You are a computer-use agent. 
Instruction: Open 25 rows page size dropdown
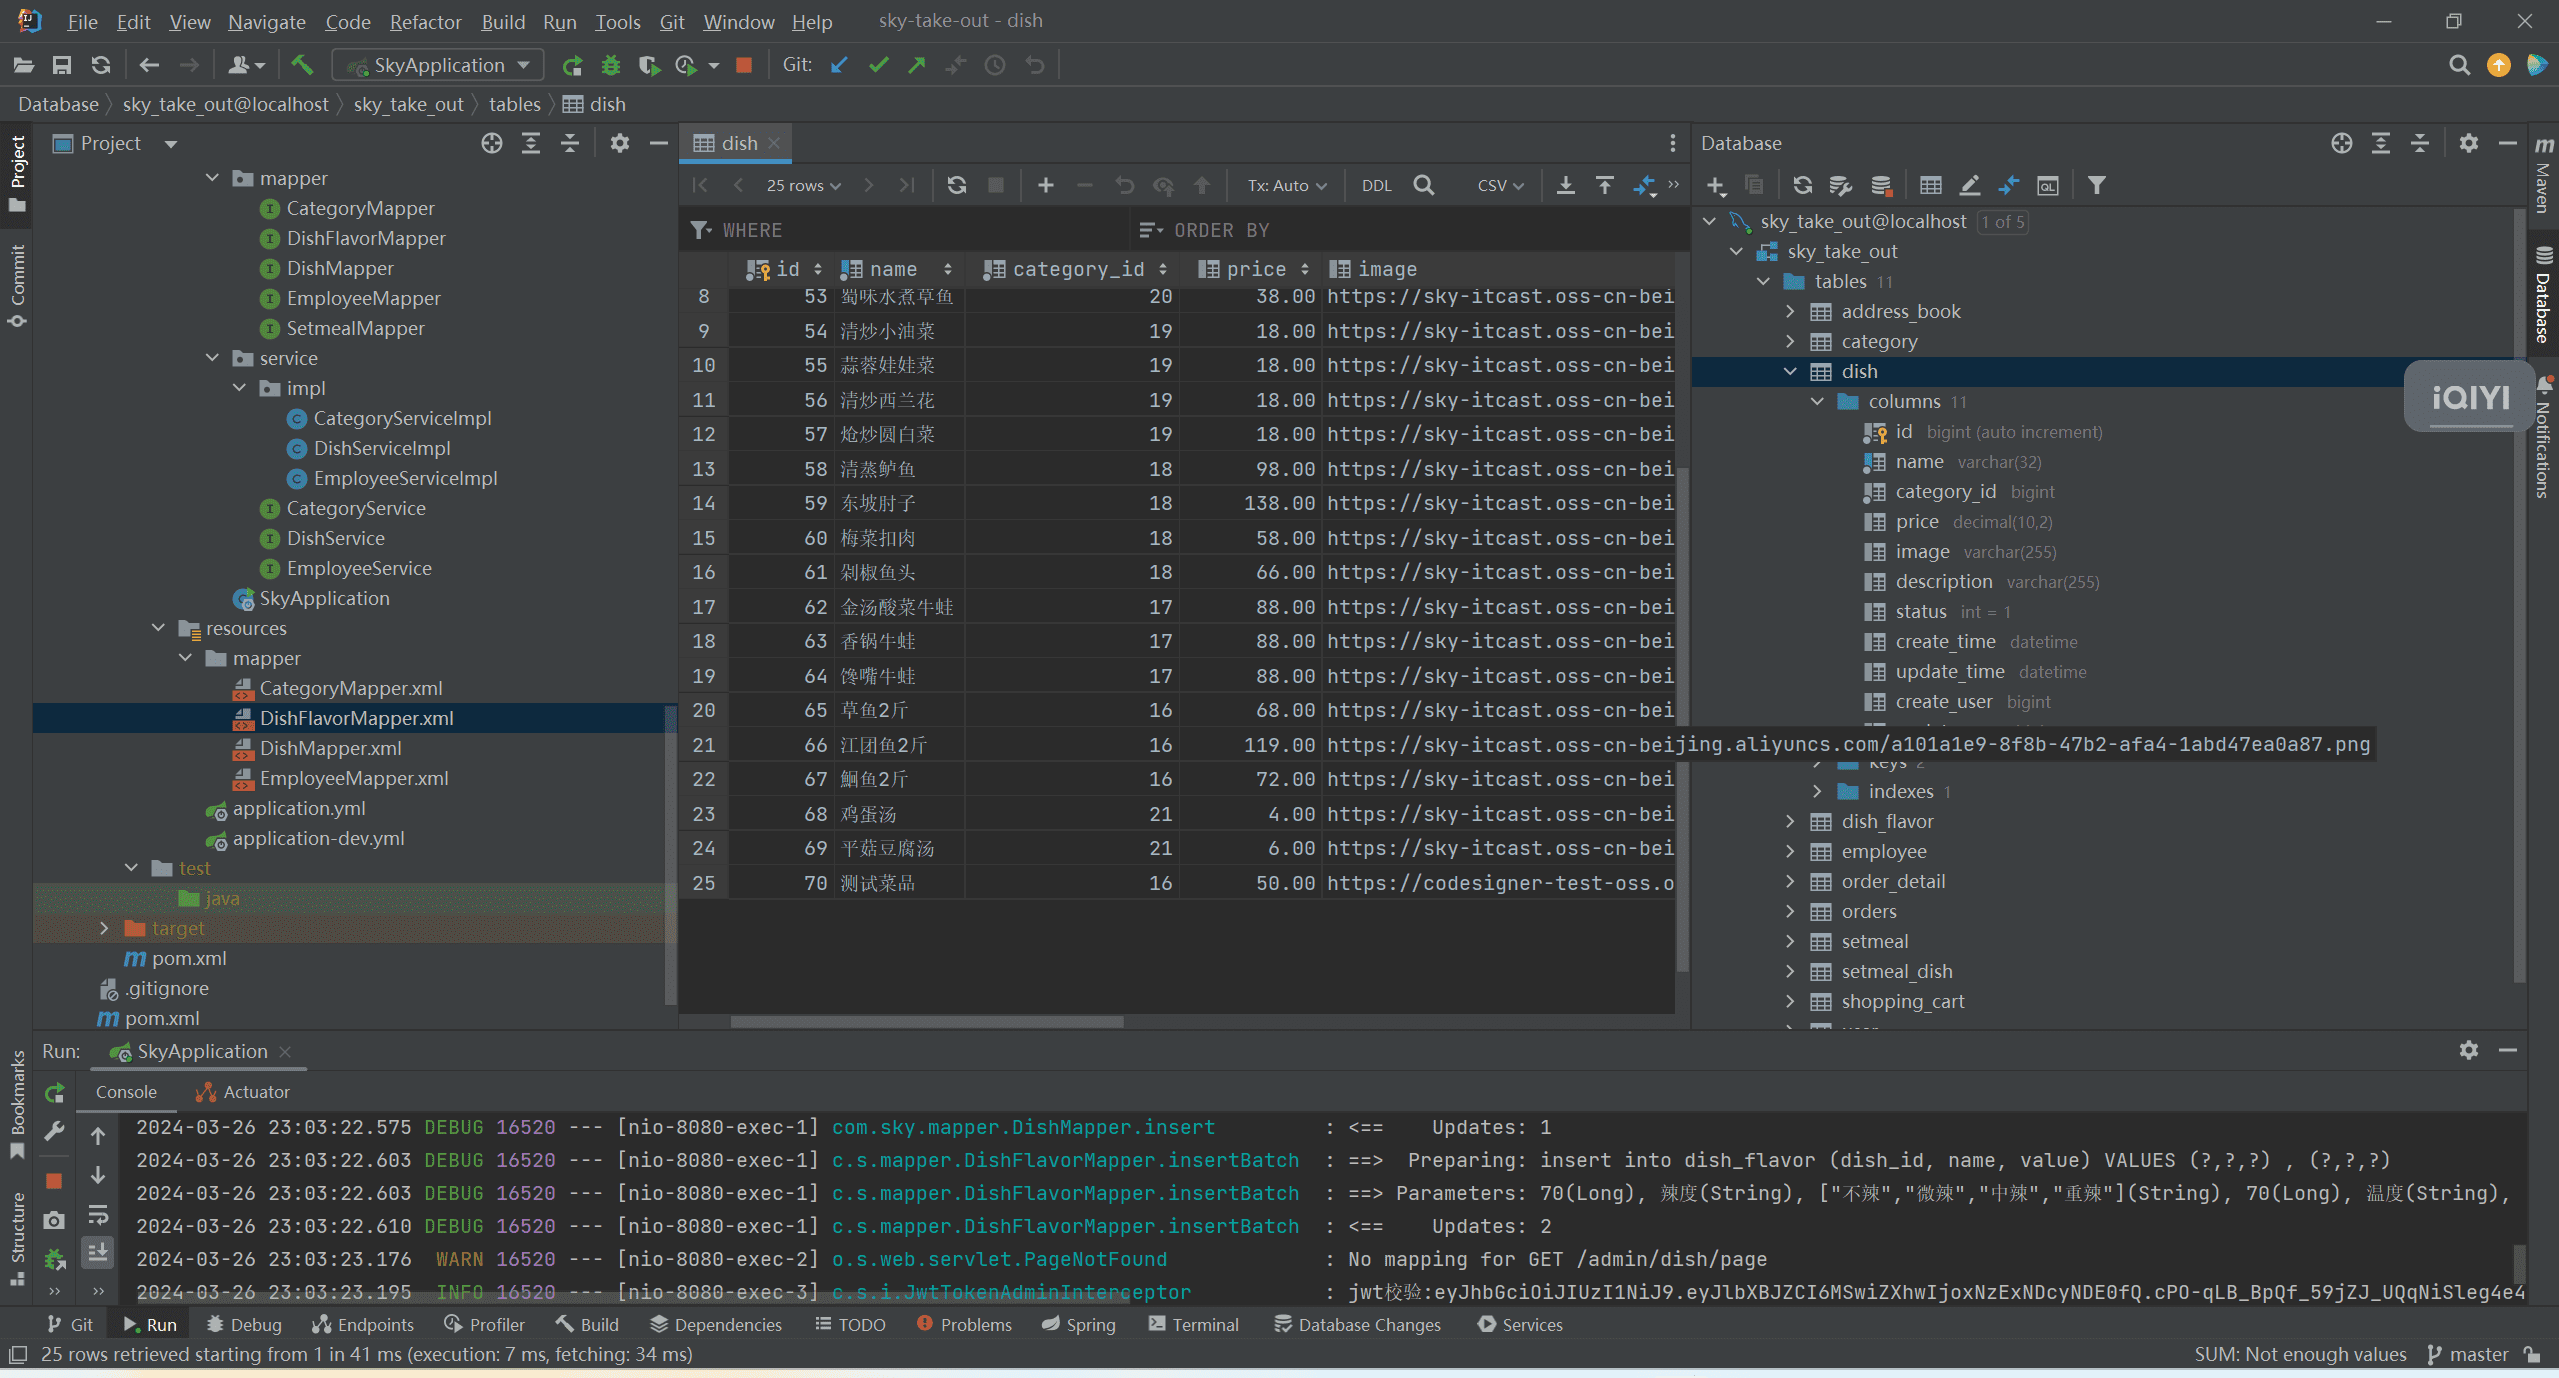803,185
